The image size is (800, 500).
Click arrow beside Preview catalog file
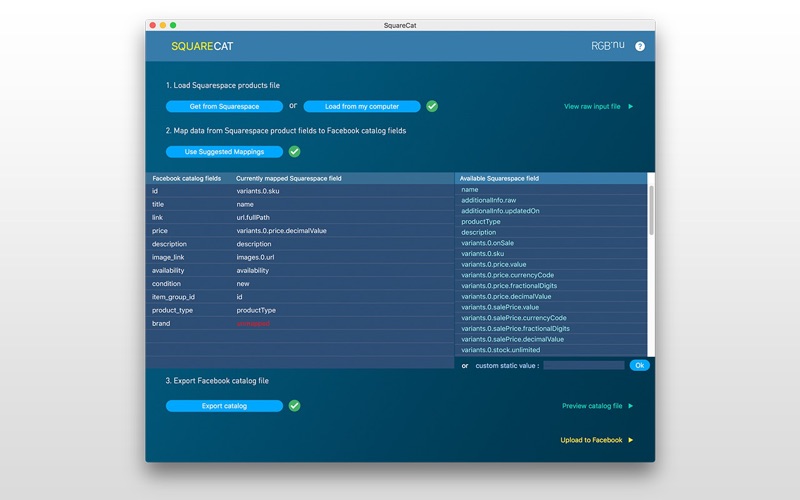(x=631, y=406)
